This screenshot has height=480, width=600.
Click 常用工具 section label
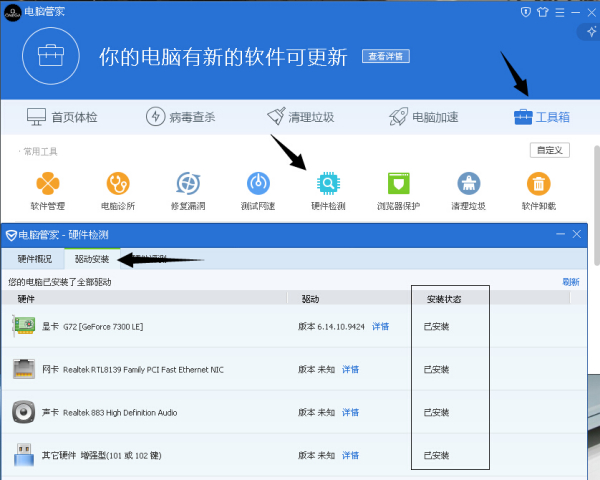click(x=40, y=152)
